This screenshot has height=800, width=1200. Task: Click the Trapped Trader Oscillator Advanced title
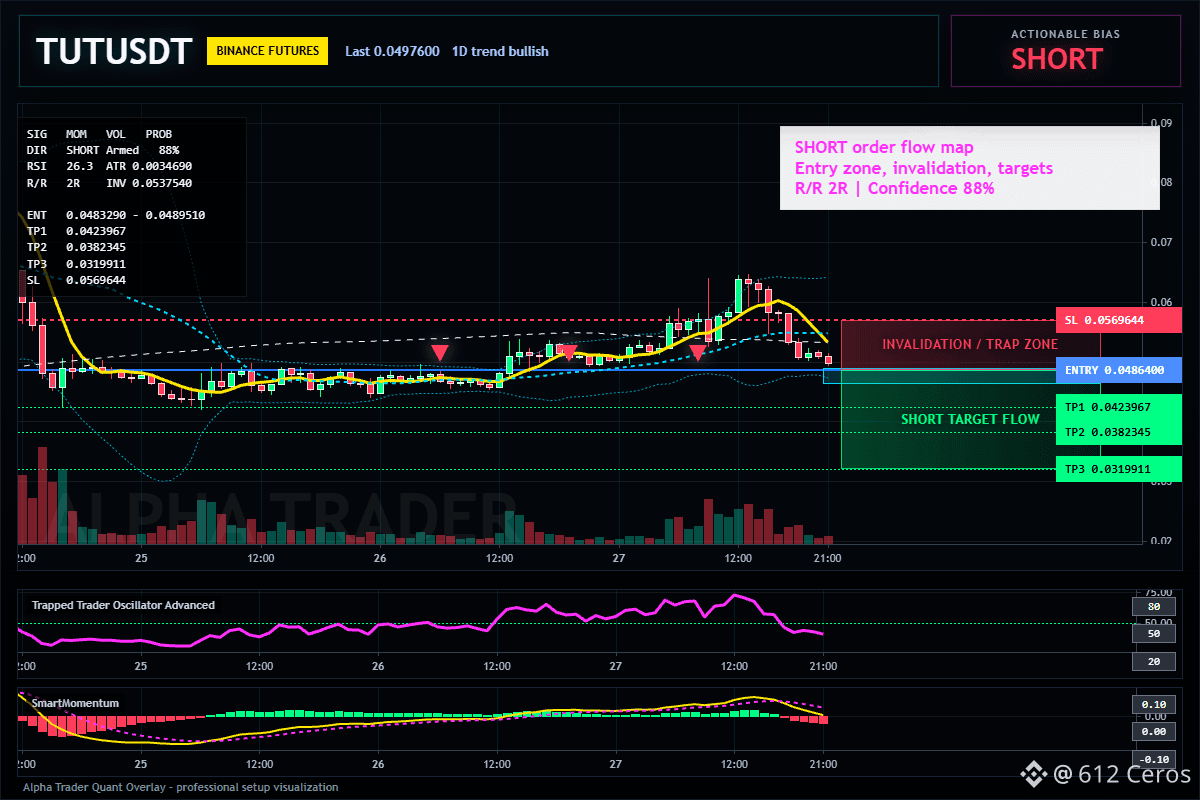point(123,605)
